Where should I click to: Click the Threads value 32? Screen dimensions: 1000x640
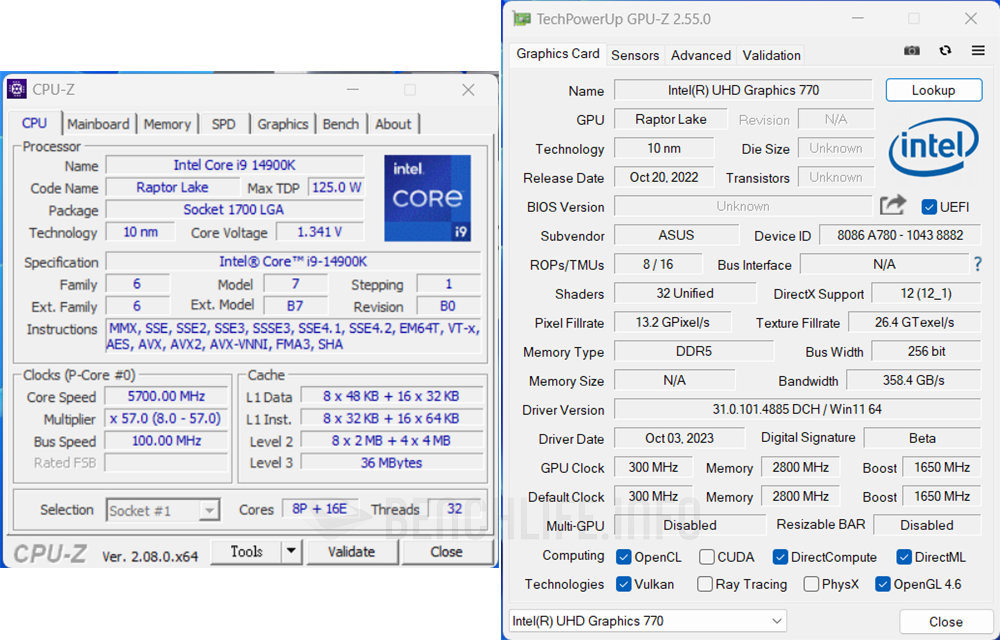(x=454, y=509)
